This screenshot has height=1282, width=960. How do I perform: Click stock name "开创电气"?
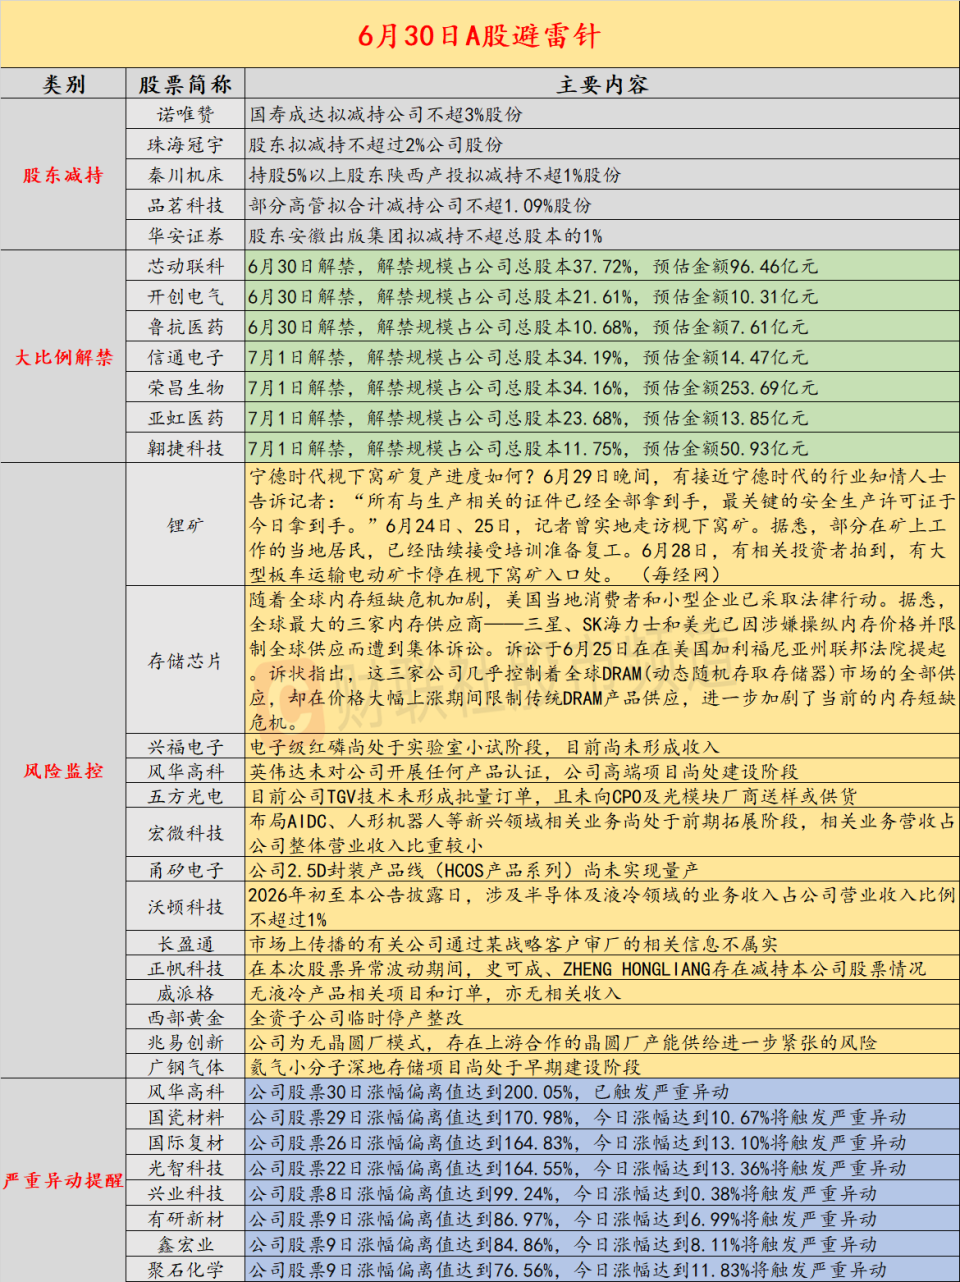[186, 297]
